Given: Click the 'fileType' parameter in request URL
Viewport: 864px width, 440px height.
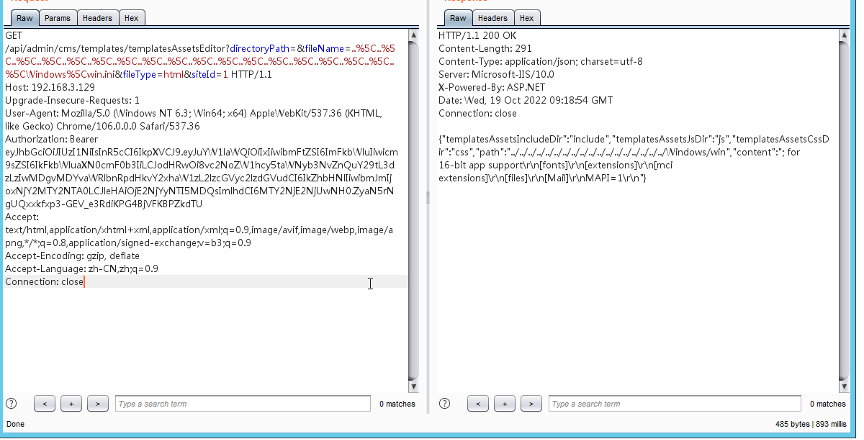Looking at the screenshot, I should point(139,74).
